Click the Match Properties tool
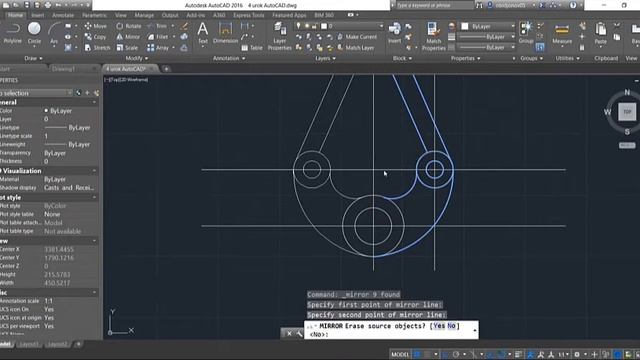The image size is (640, 360). tap(433, 36)
